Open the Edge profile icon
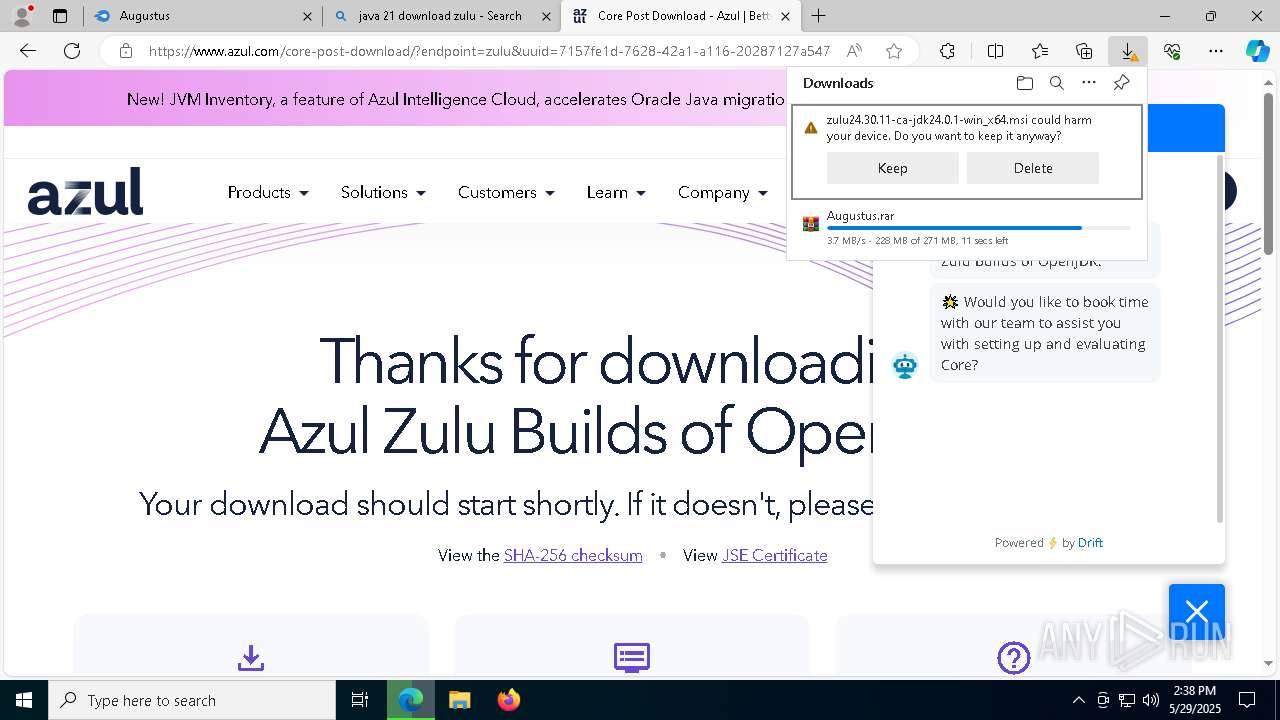This screenshot has width=1280, height=720. coord(22,15)
